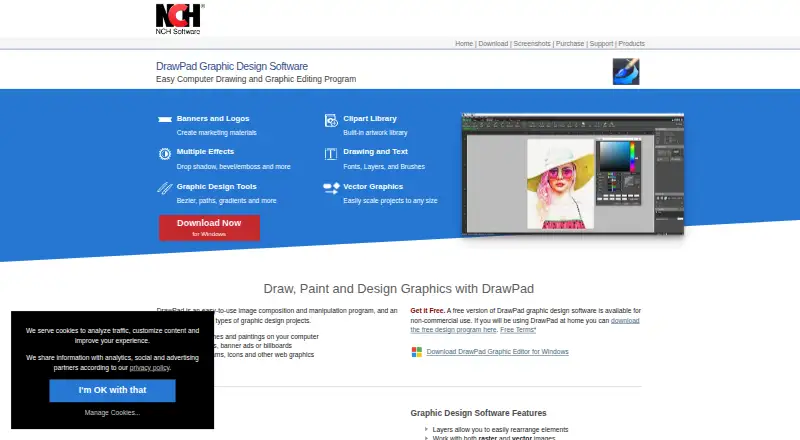The height and width of the screenshot is (440, 800).
Task: Click the NCH Software logo
Action: pos(179,19)
